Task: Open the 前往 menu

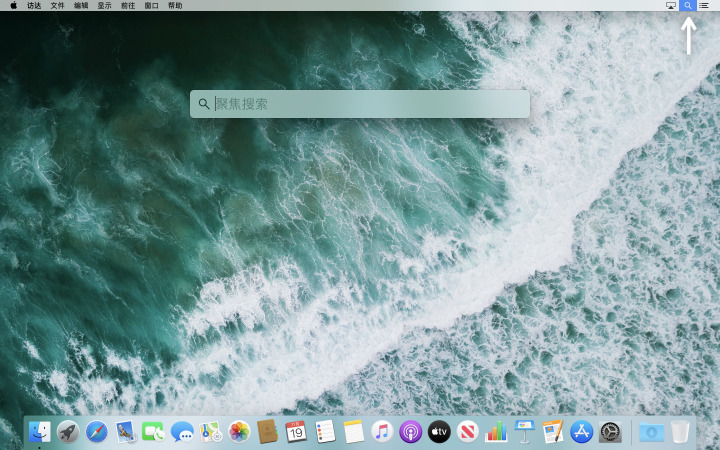Action: [x=128, y=6]
